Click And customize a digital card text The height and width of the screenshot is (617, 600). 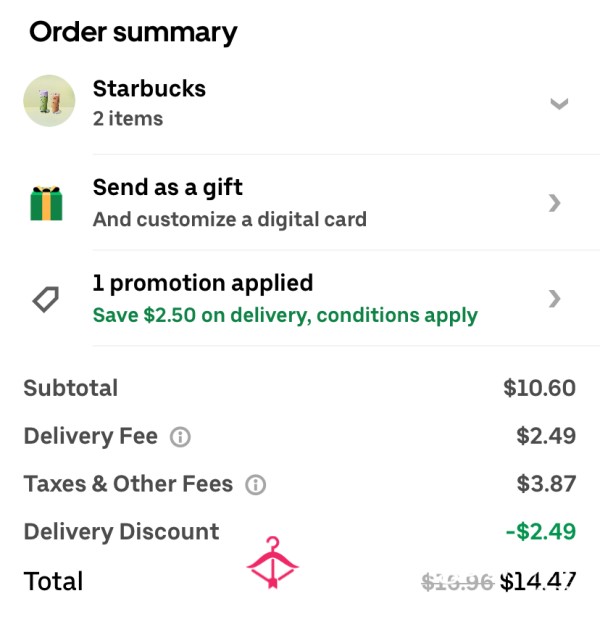pyautogui.click(x=229, y=219)
